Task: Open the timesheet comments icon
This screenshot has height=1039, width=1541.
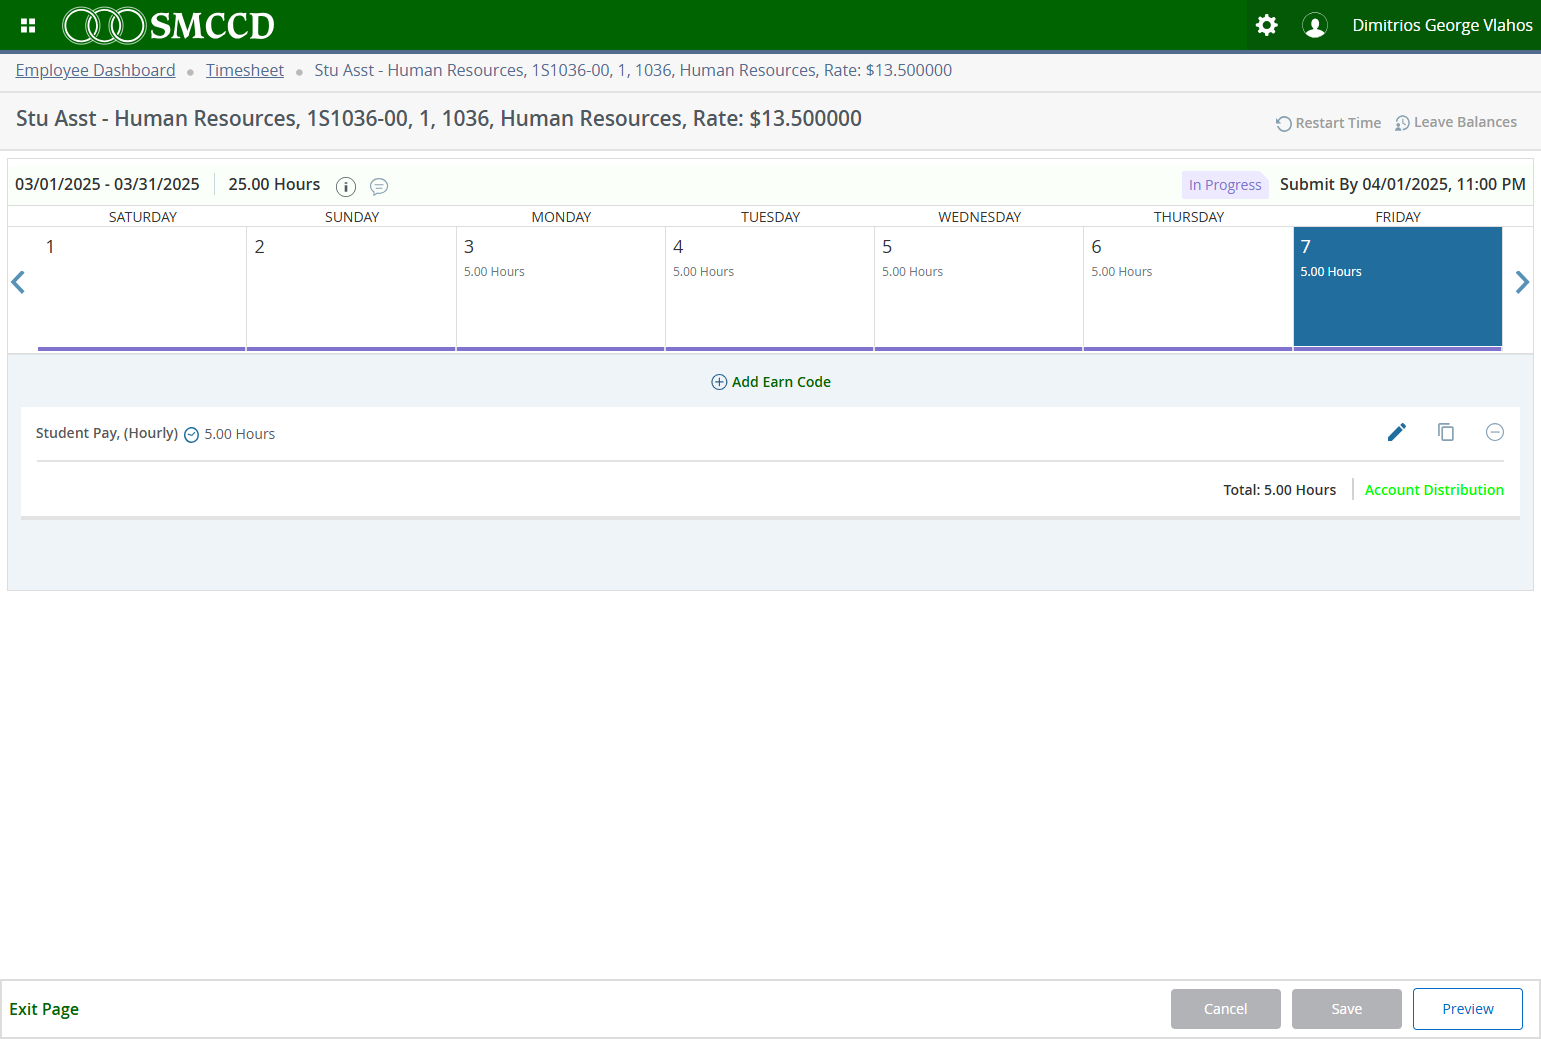Action: point(379,186)
